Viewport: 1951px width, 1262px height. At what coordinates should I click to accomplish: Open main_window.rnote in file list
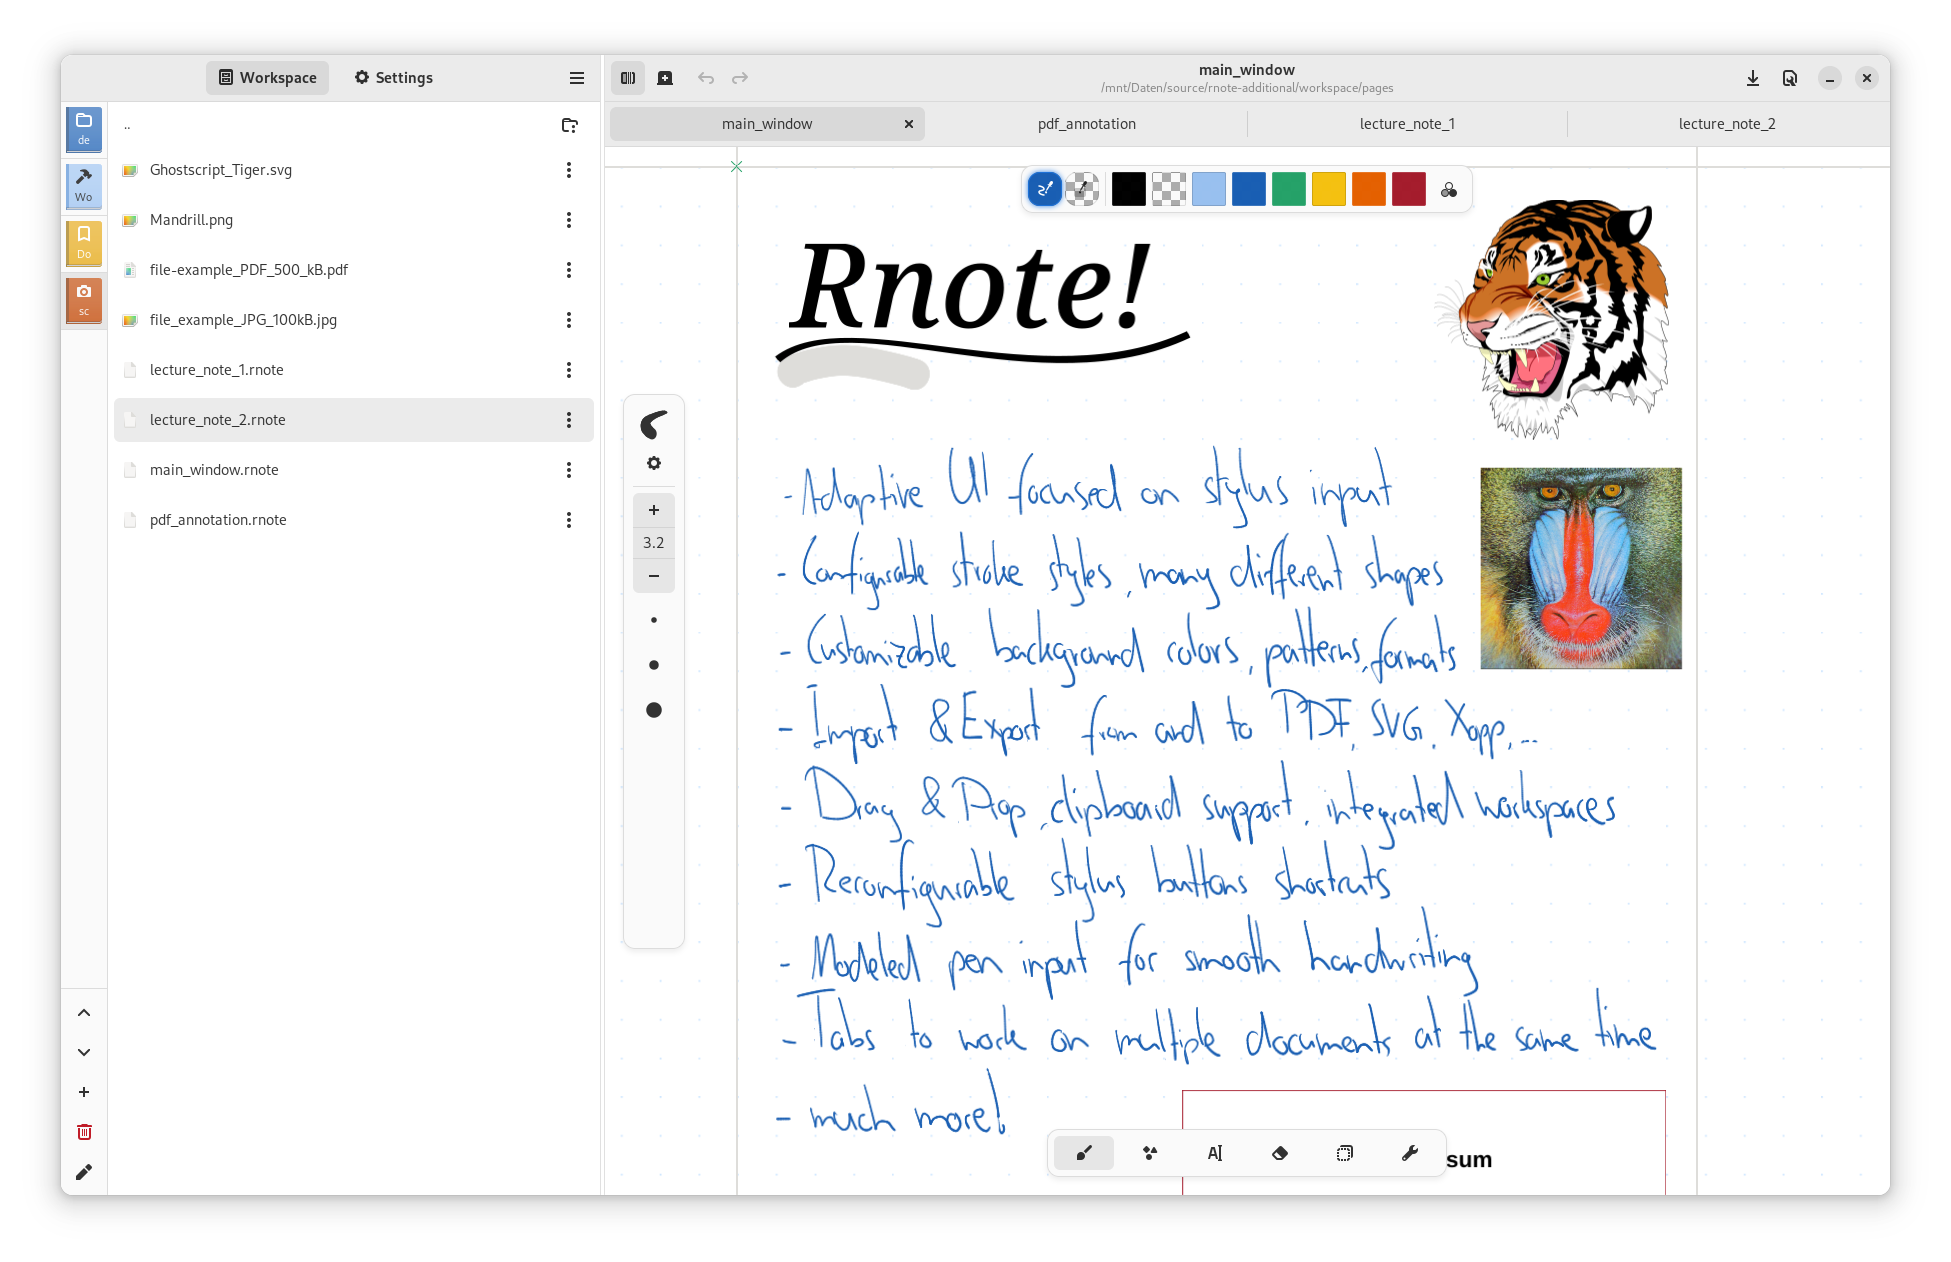click(x=214, y=470)
